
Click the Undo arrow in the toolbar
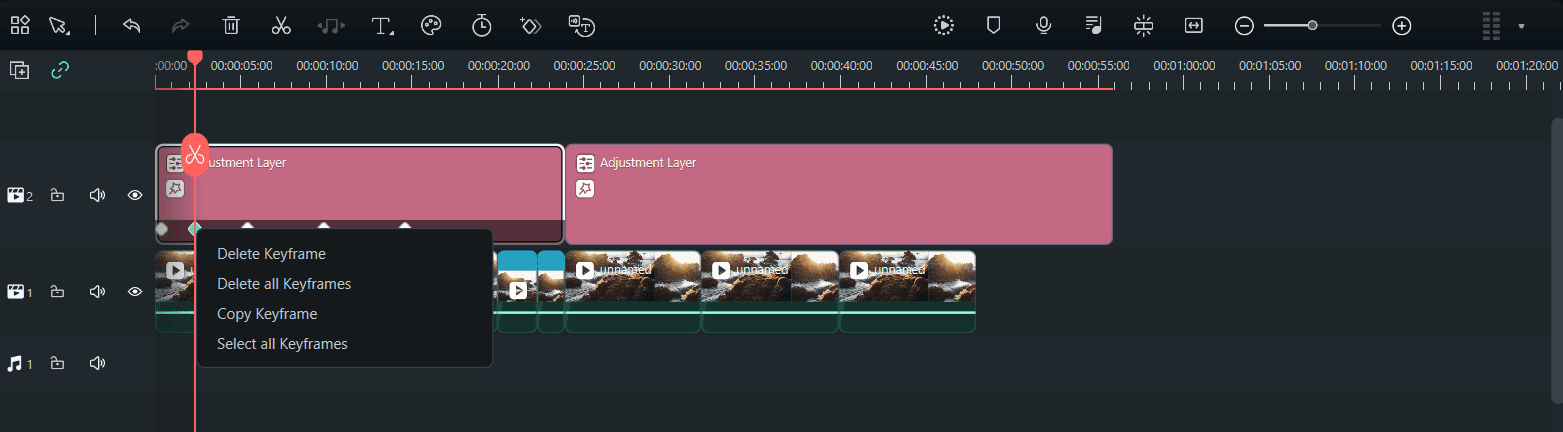131,26
